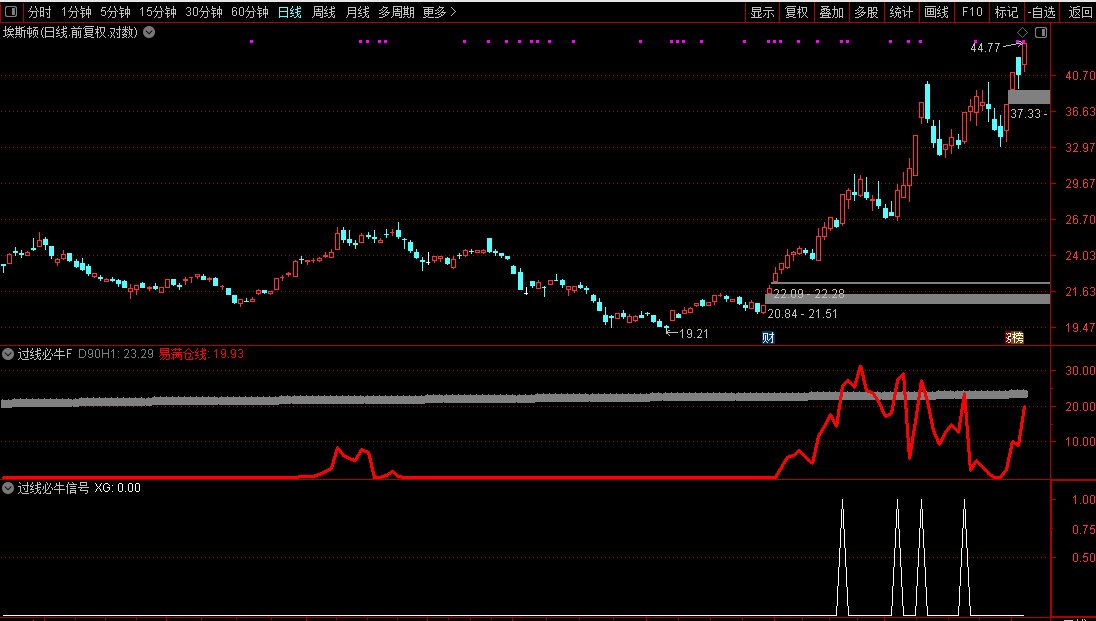Image resolution: width=1096 pixels, height=621 pixels.
Task: Click the panel layout icon left of 分时
Action: (x=11, y=12)
